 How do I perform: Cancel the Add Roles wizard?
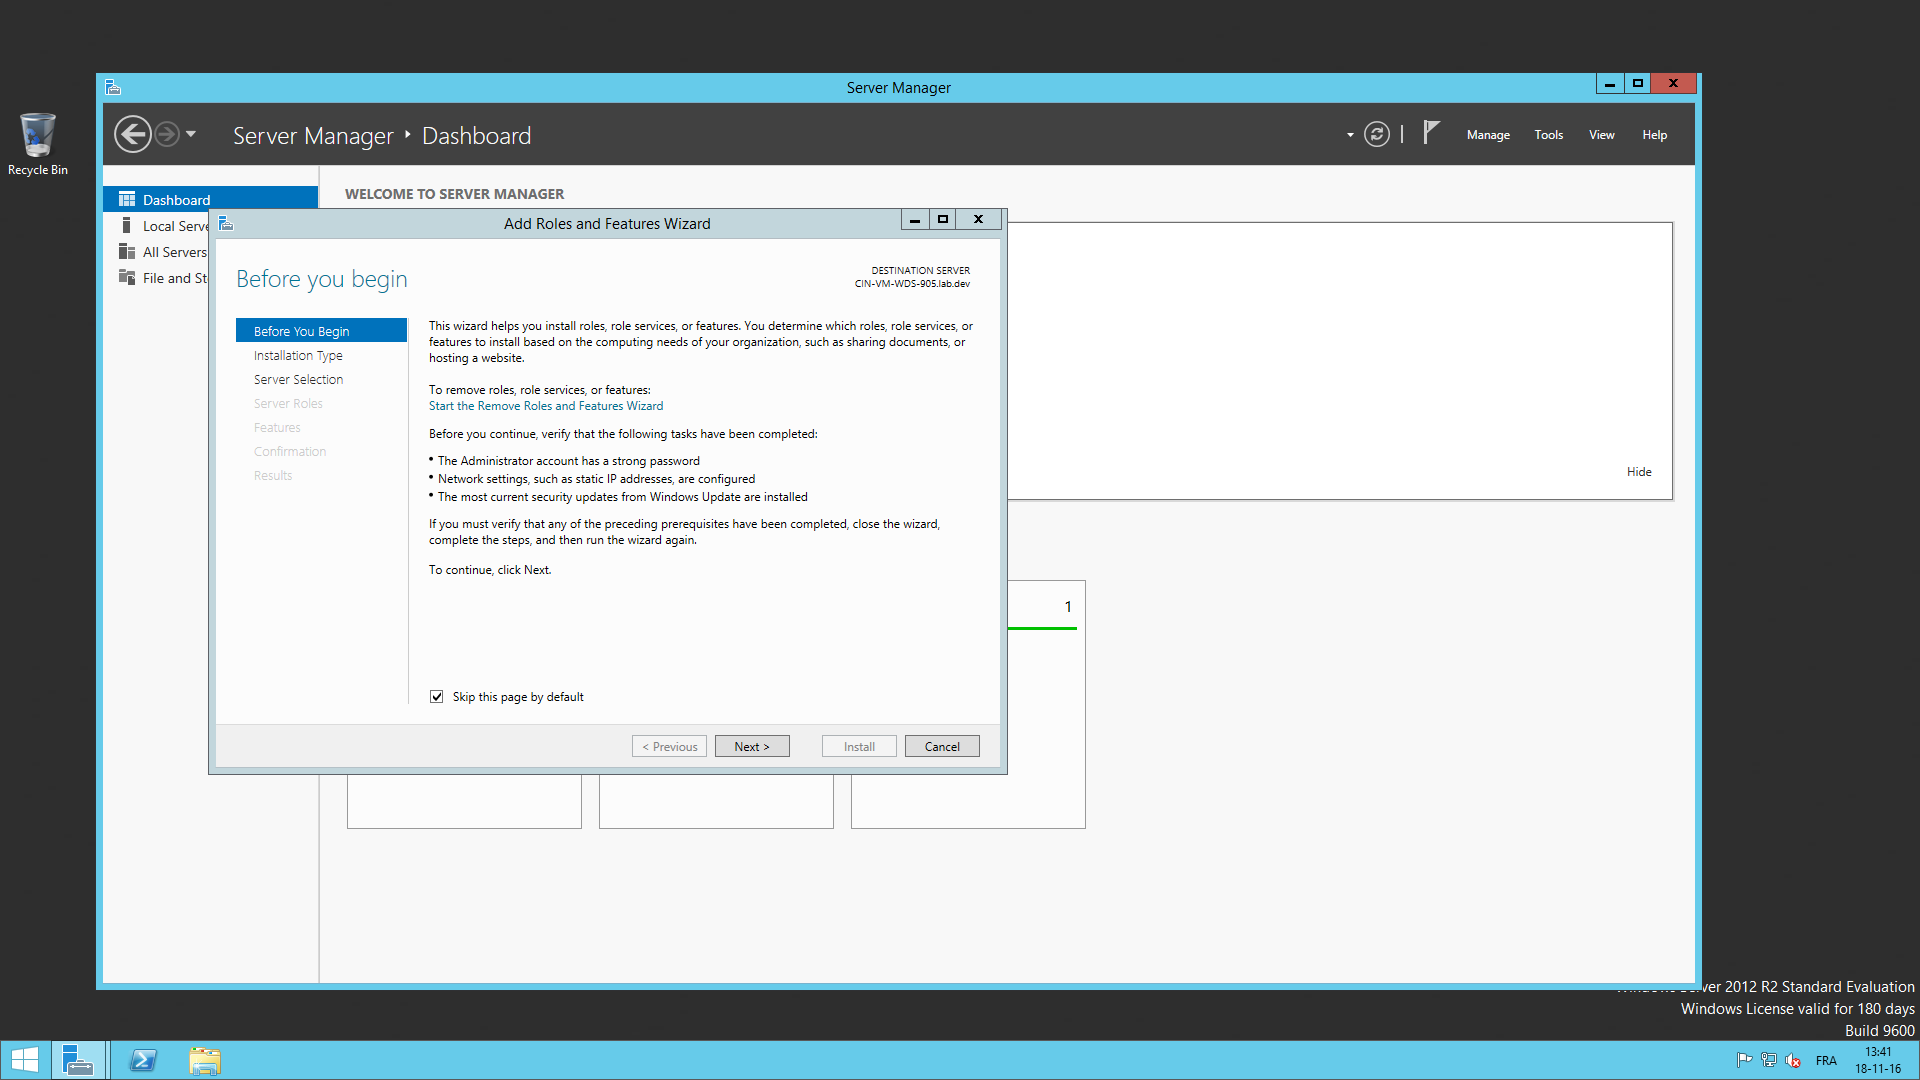(942, 746)
